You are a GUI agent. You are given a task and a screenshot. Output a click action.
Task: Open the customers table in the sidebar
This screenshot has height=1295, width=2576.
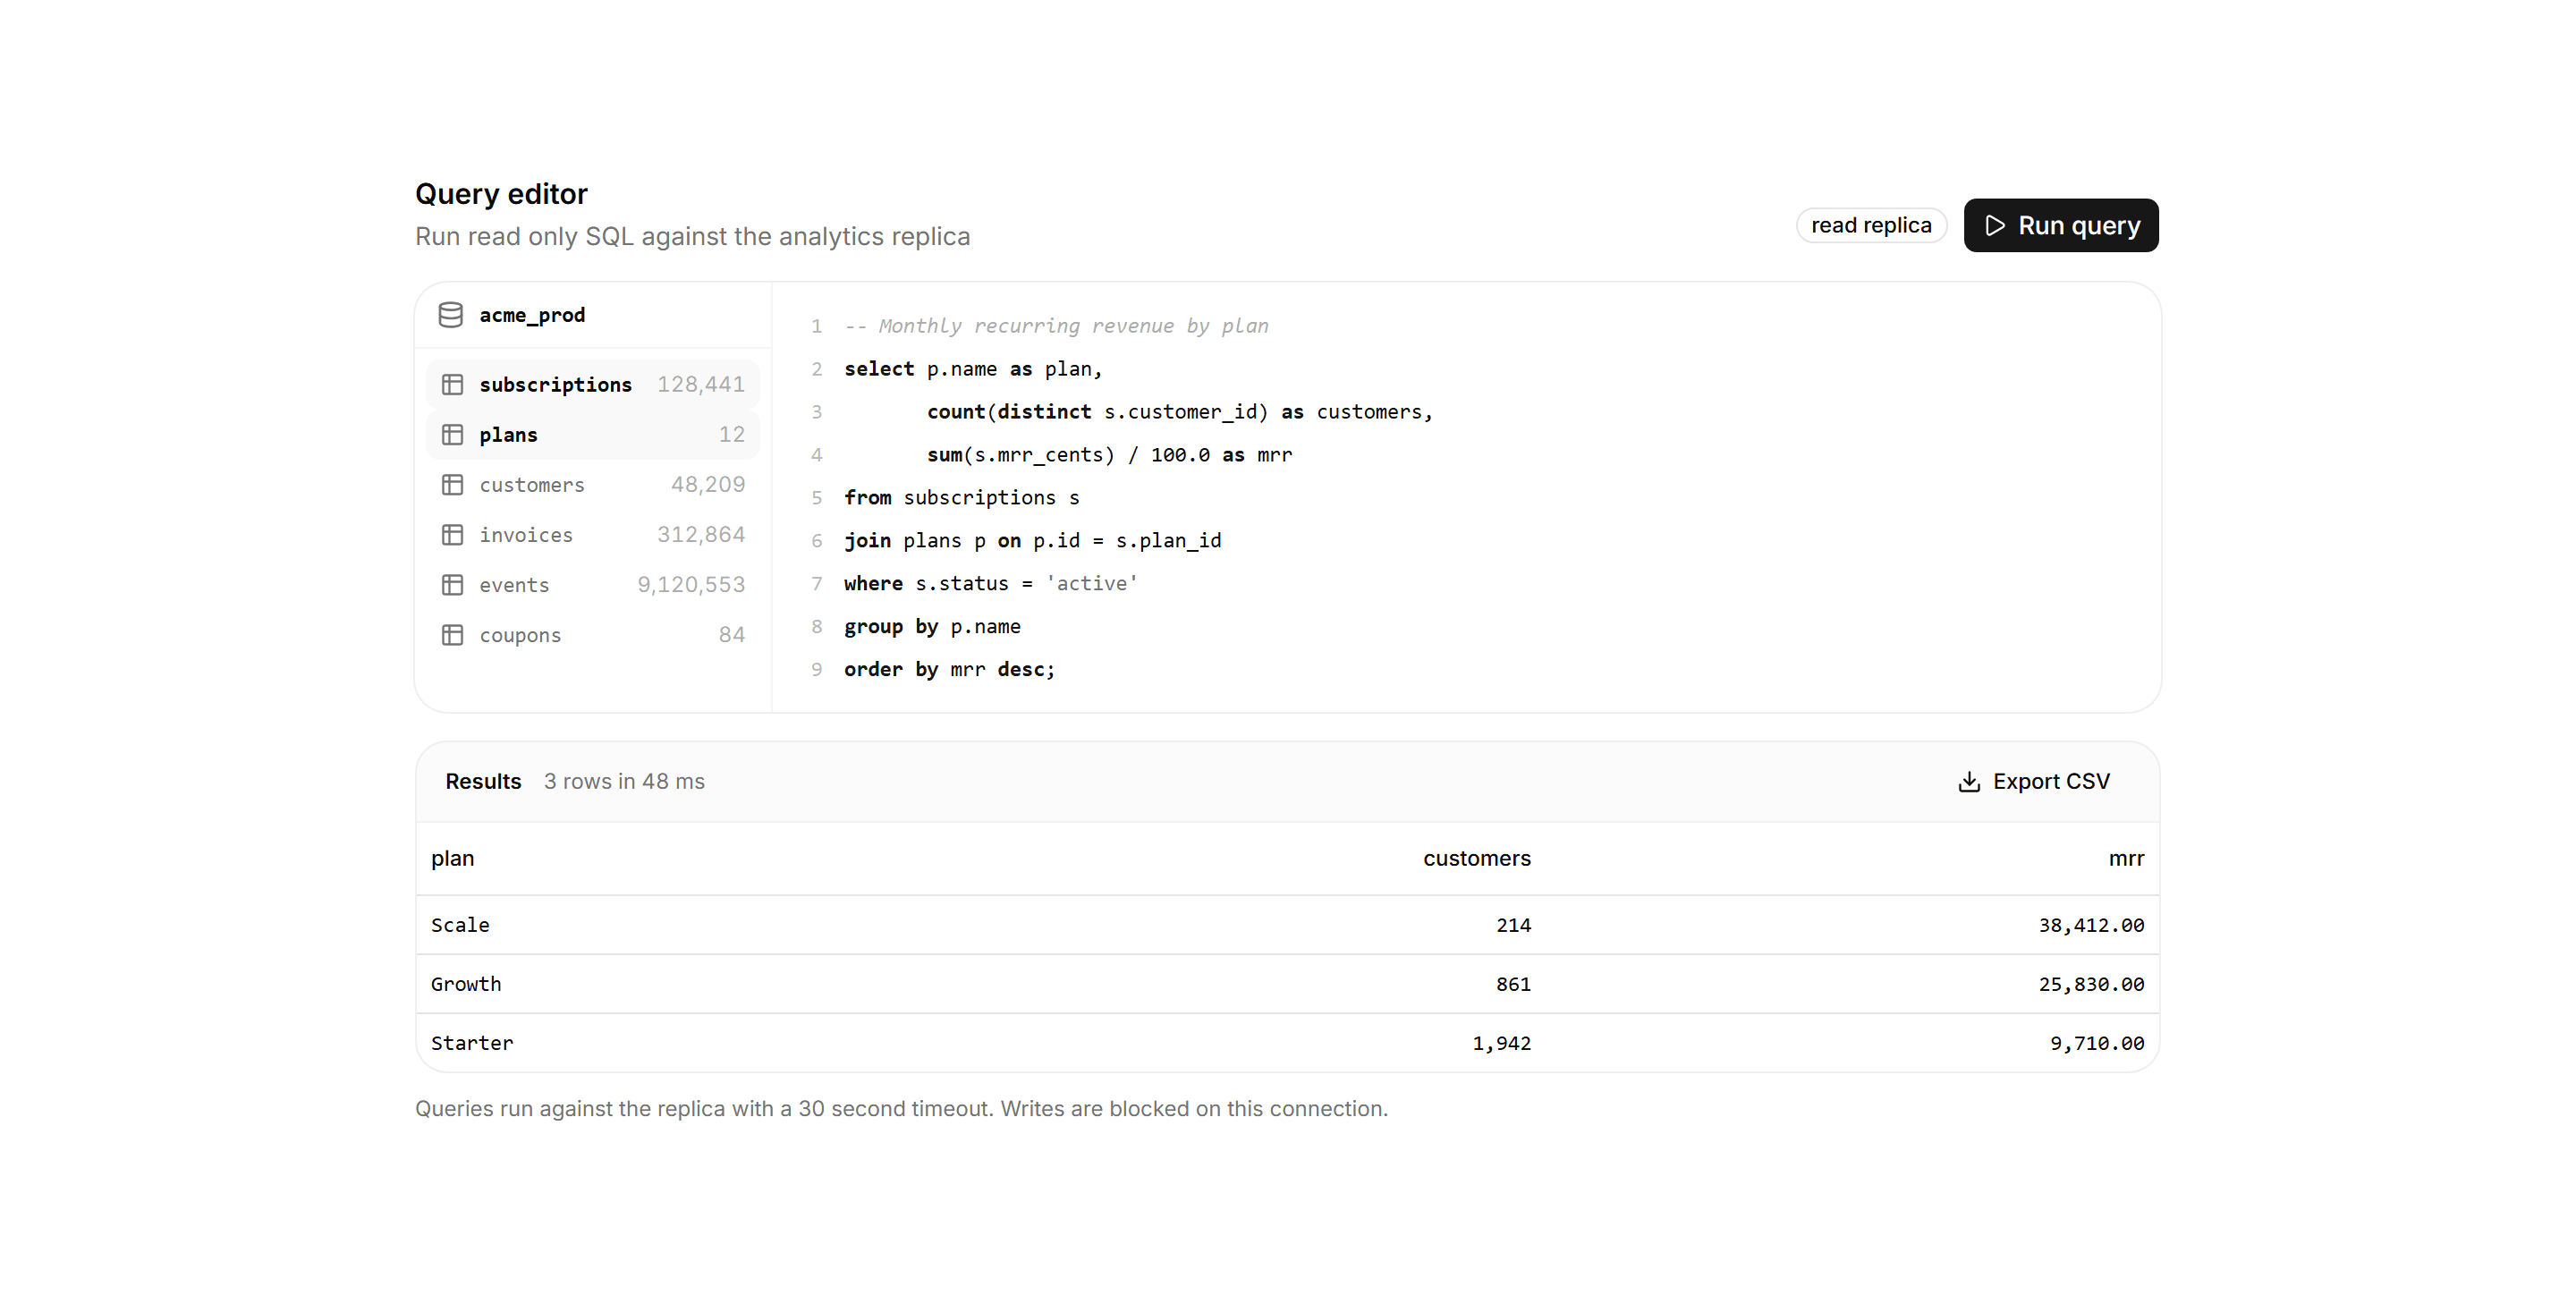click(593, 485)
